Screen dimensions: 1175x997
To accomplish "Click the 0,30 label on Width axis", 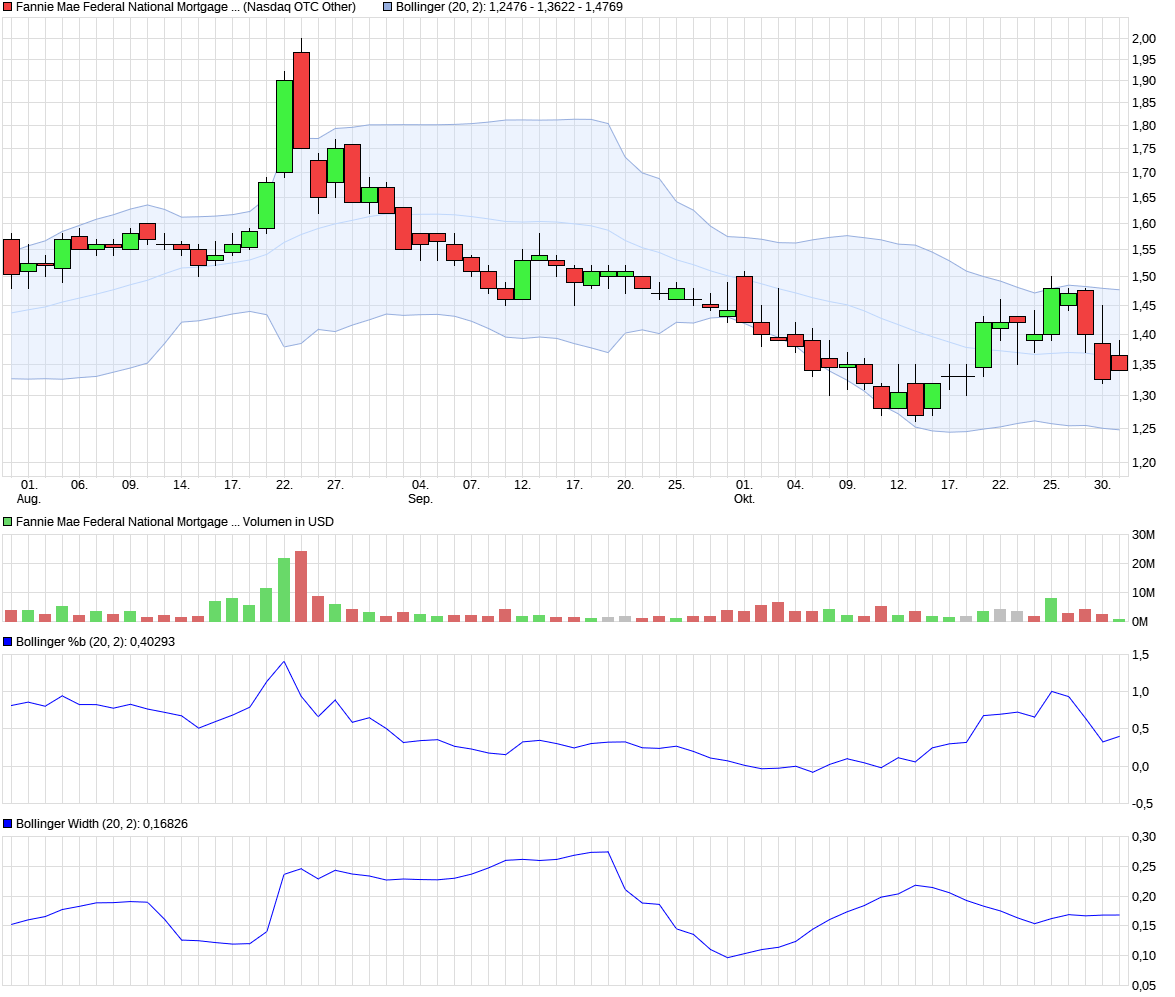I will 1144,837.
